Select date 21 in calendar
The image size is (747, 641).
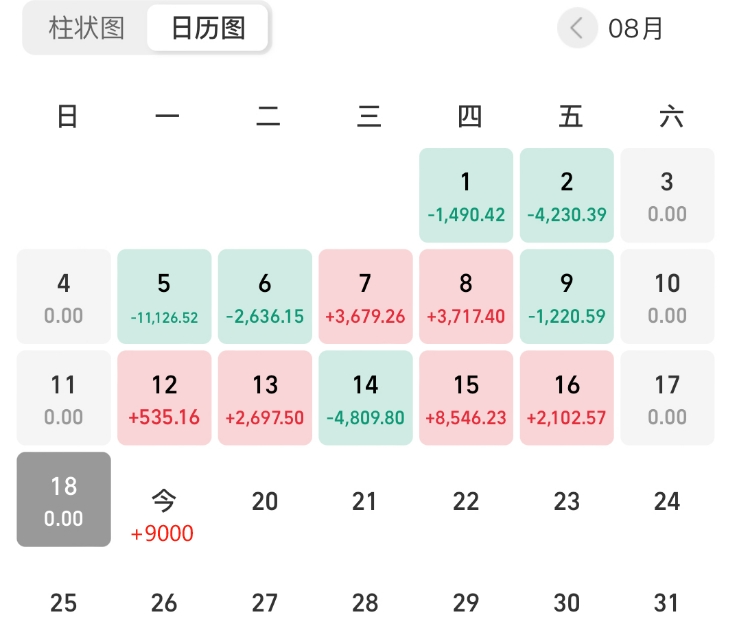[x=365, y=501]
